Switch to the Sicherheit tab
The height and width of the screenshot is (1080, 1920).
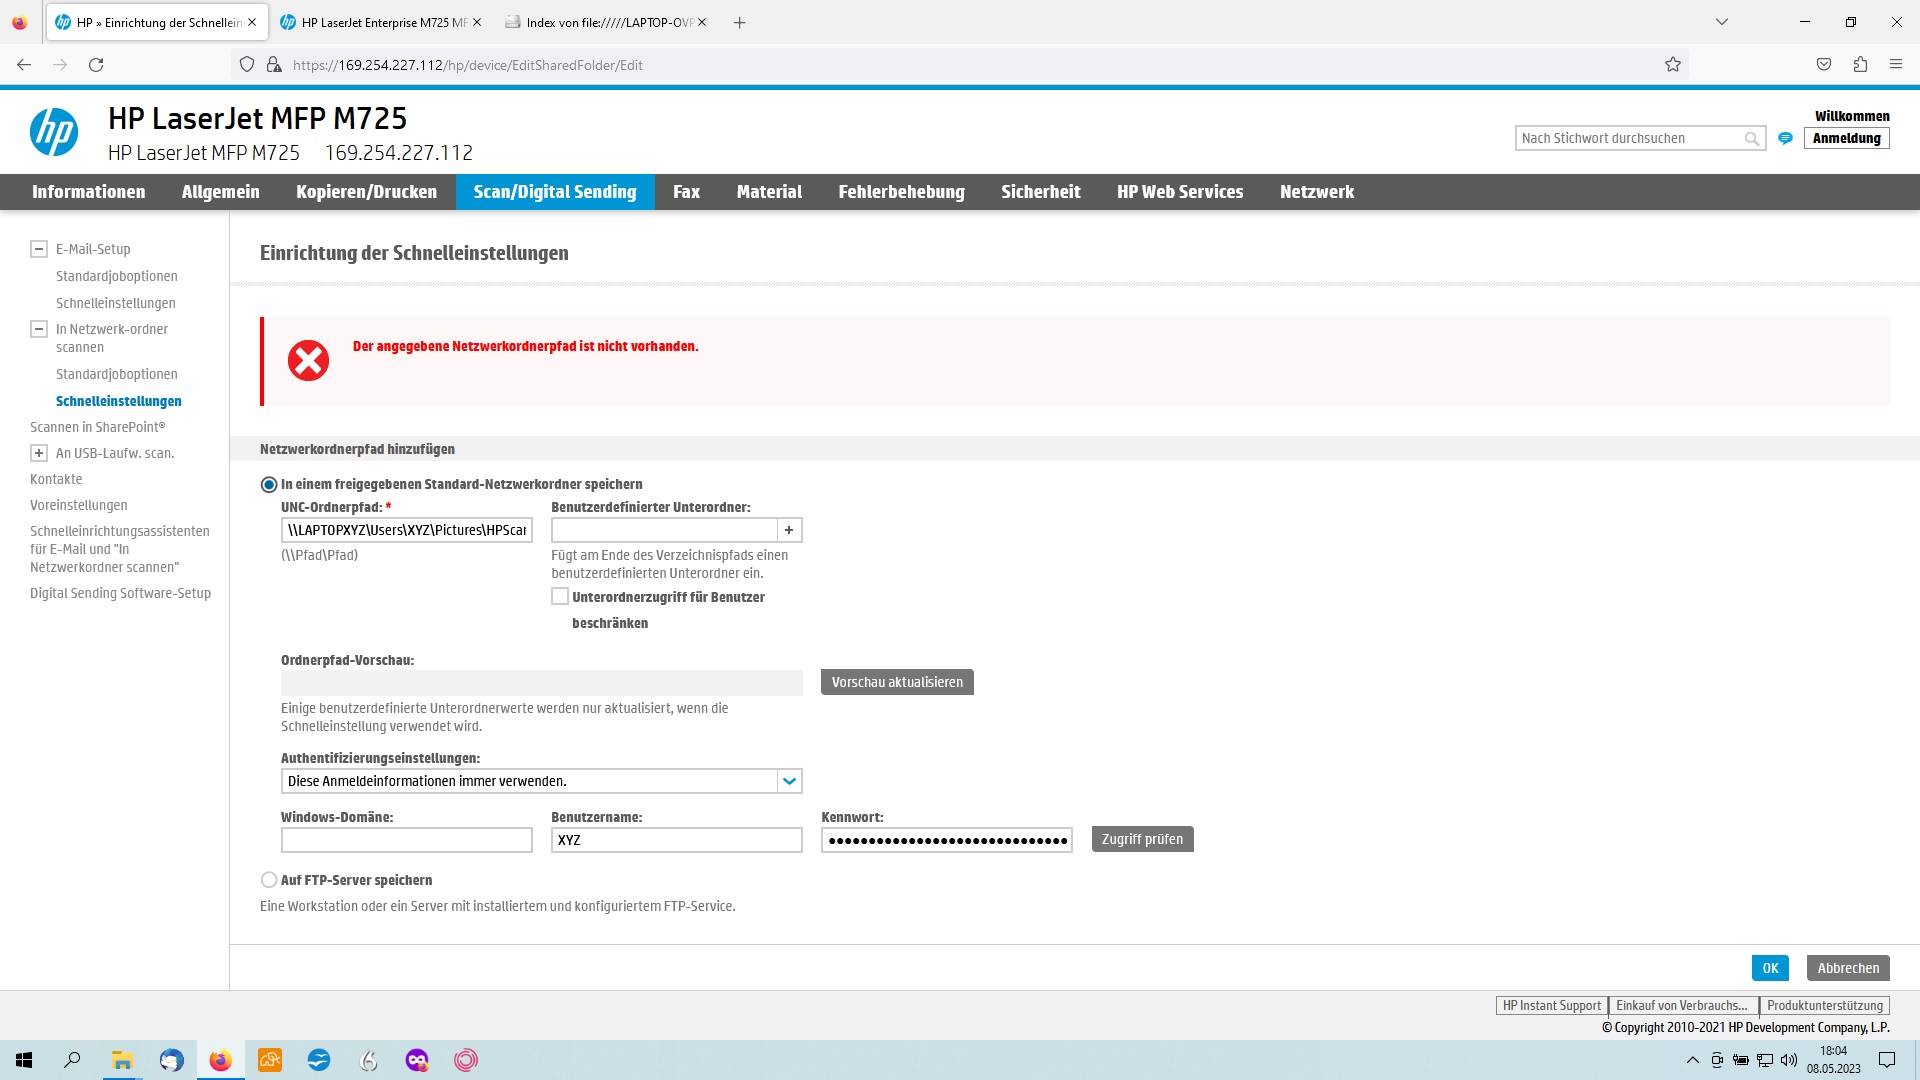click(x=1040, y=192)
